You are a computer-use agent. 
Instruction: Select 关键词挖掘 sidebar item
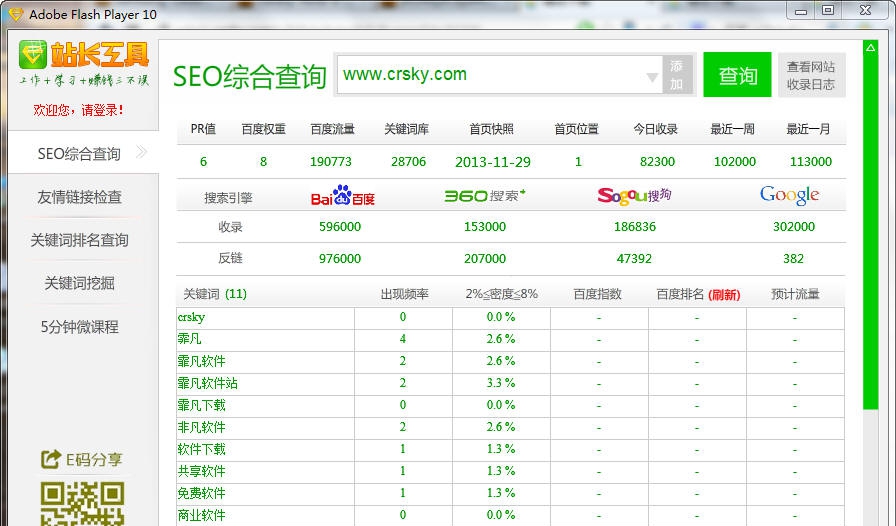tap(79, 283)
